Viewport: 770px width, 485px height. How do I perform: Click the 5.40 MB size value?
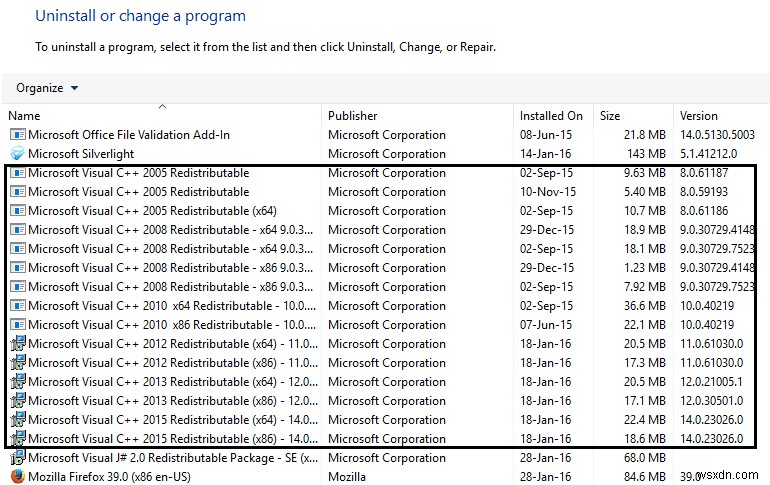(x=645, y=192)
